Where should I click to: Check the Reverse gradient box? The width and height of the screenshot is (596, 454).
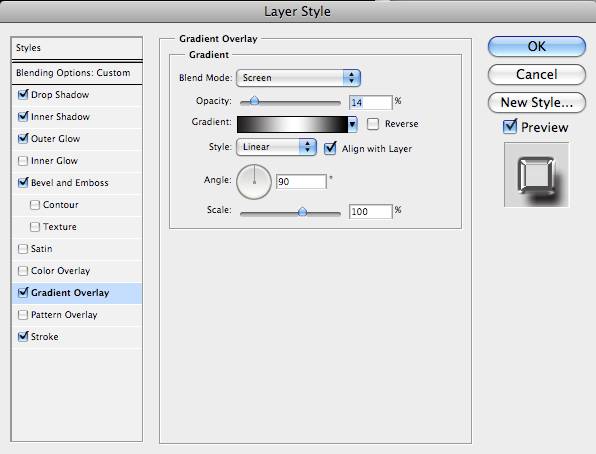373,124
